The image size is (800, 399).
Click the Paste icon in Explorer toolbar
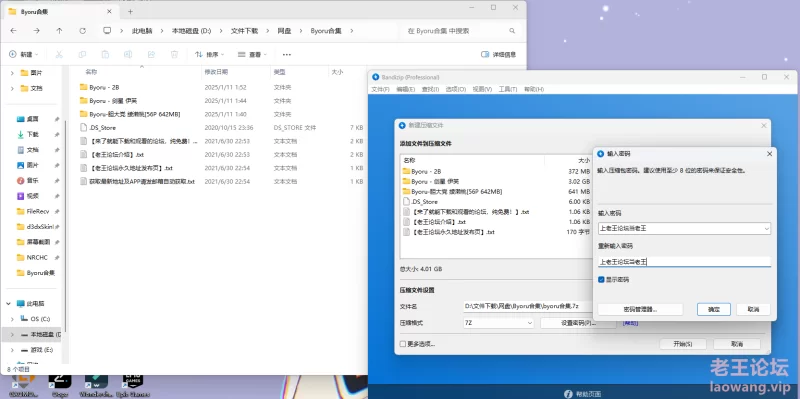[105, 54]
